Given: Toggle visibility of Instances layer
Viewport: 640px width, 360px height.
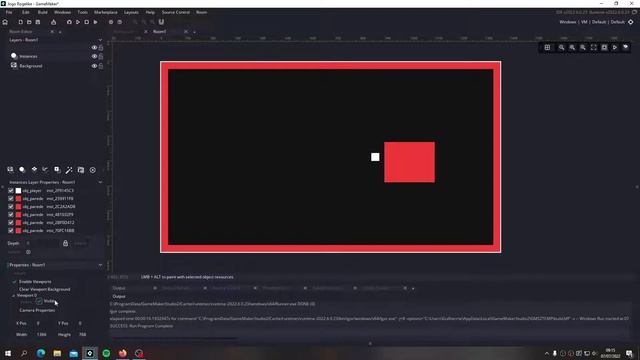Looking at the screenshot, I should [x=94, y=56].
